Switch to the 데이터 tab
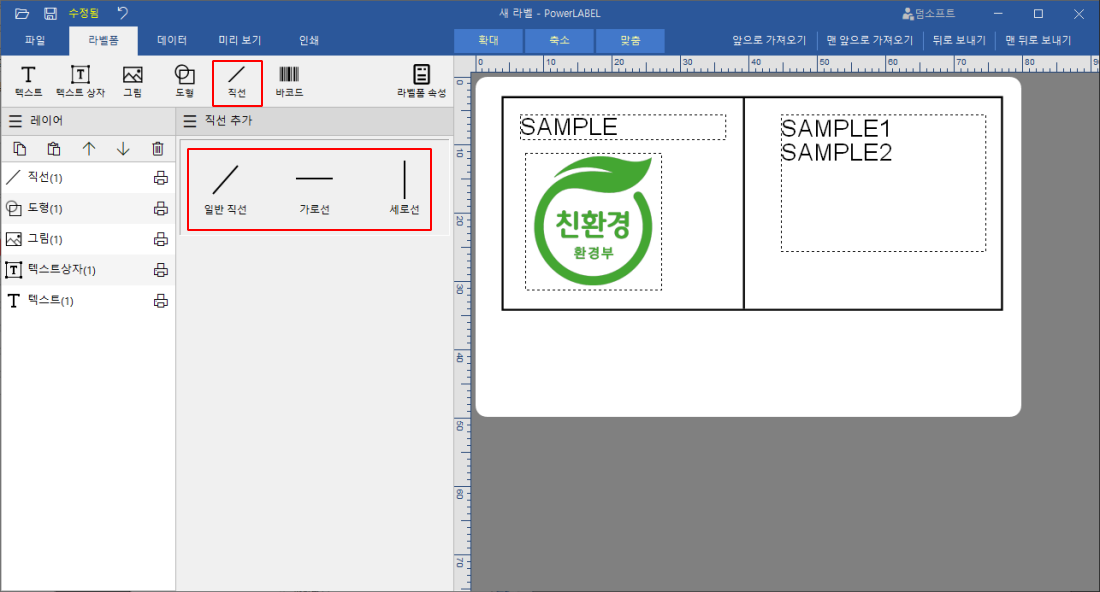Screen dimensions: 1100x592 [172, 41]
